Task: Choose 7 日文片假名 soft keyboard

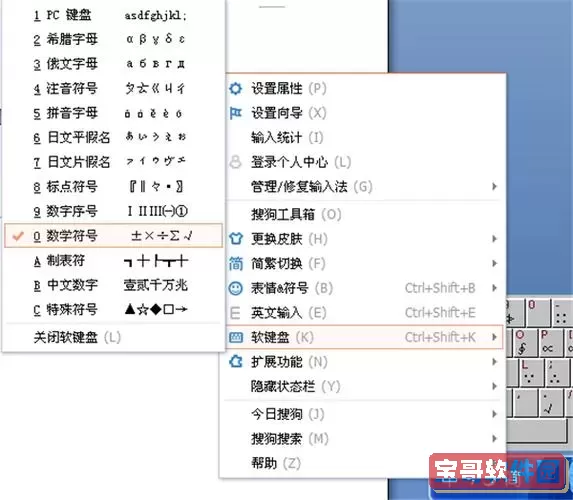Action: (113, 162)
